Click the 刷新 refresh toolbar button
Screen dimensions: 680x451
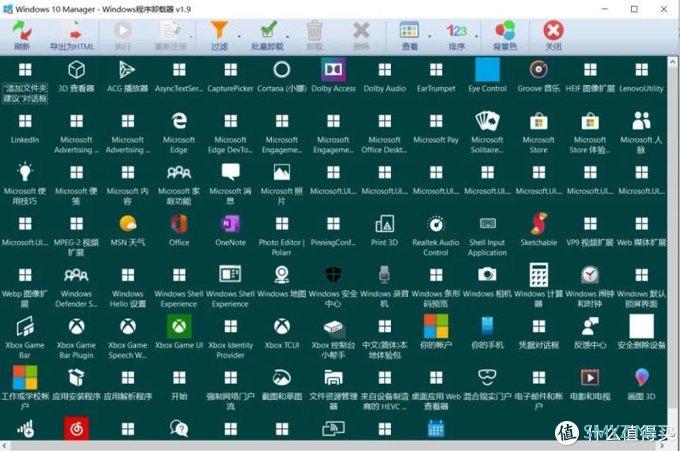tap(22, 35)
